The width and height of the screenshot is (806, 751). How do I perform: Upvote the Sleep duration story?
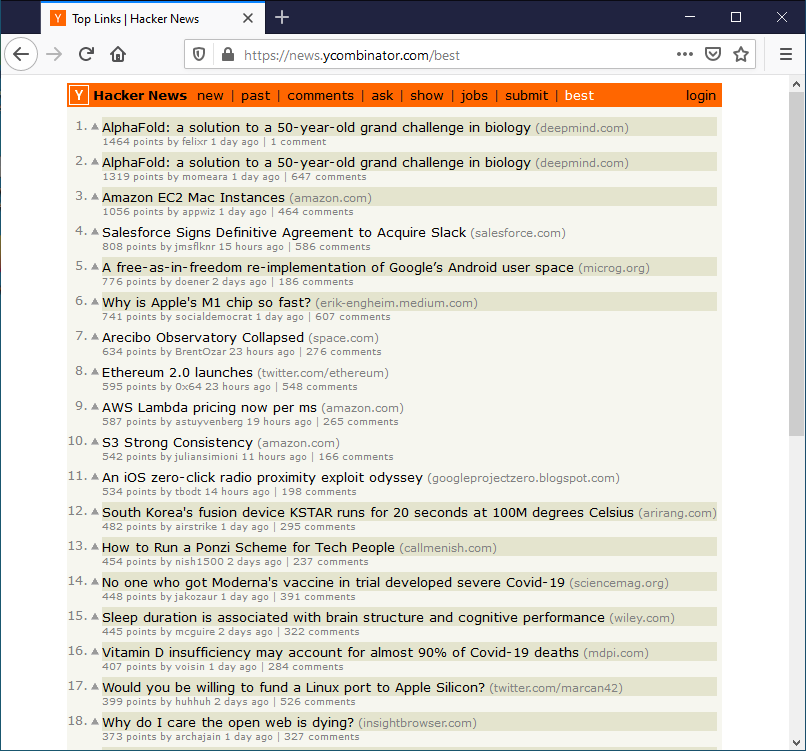pos(95,616)
